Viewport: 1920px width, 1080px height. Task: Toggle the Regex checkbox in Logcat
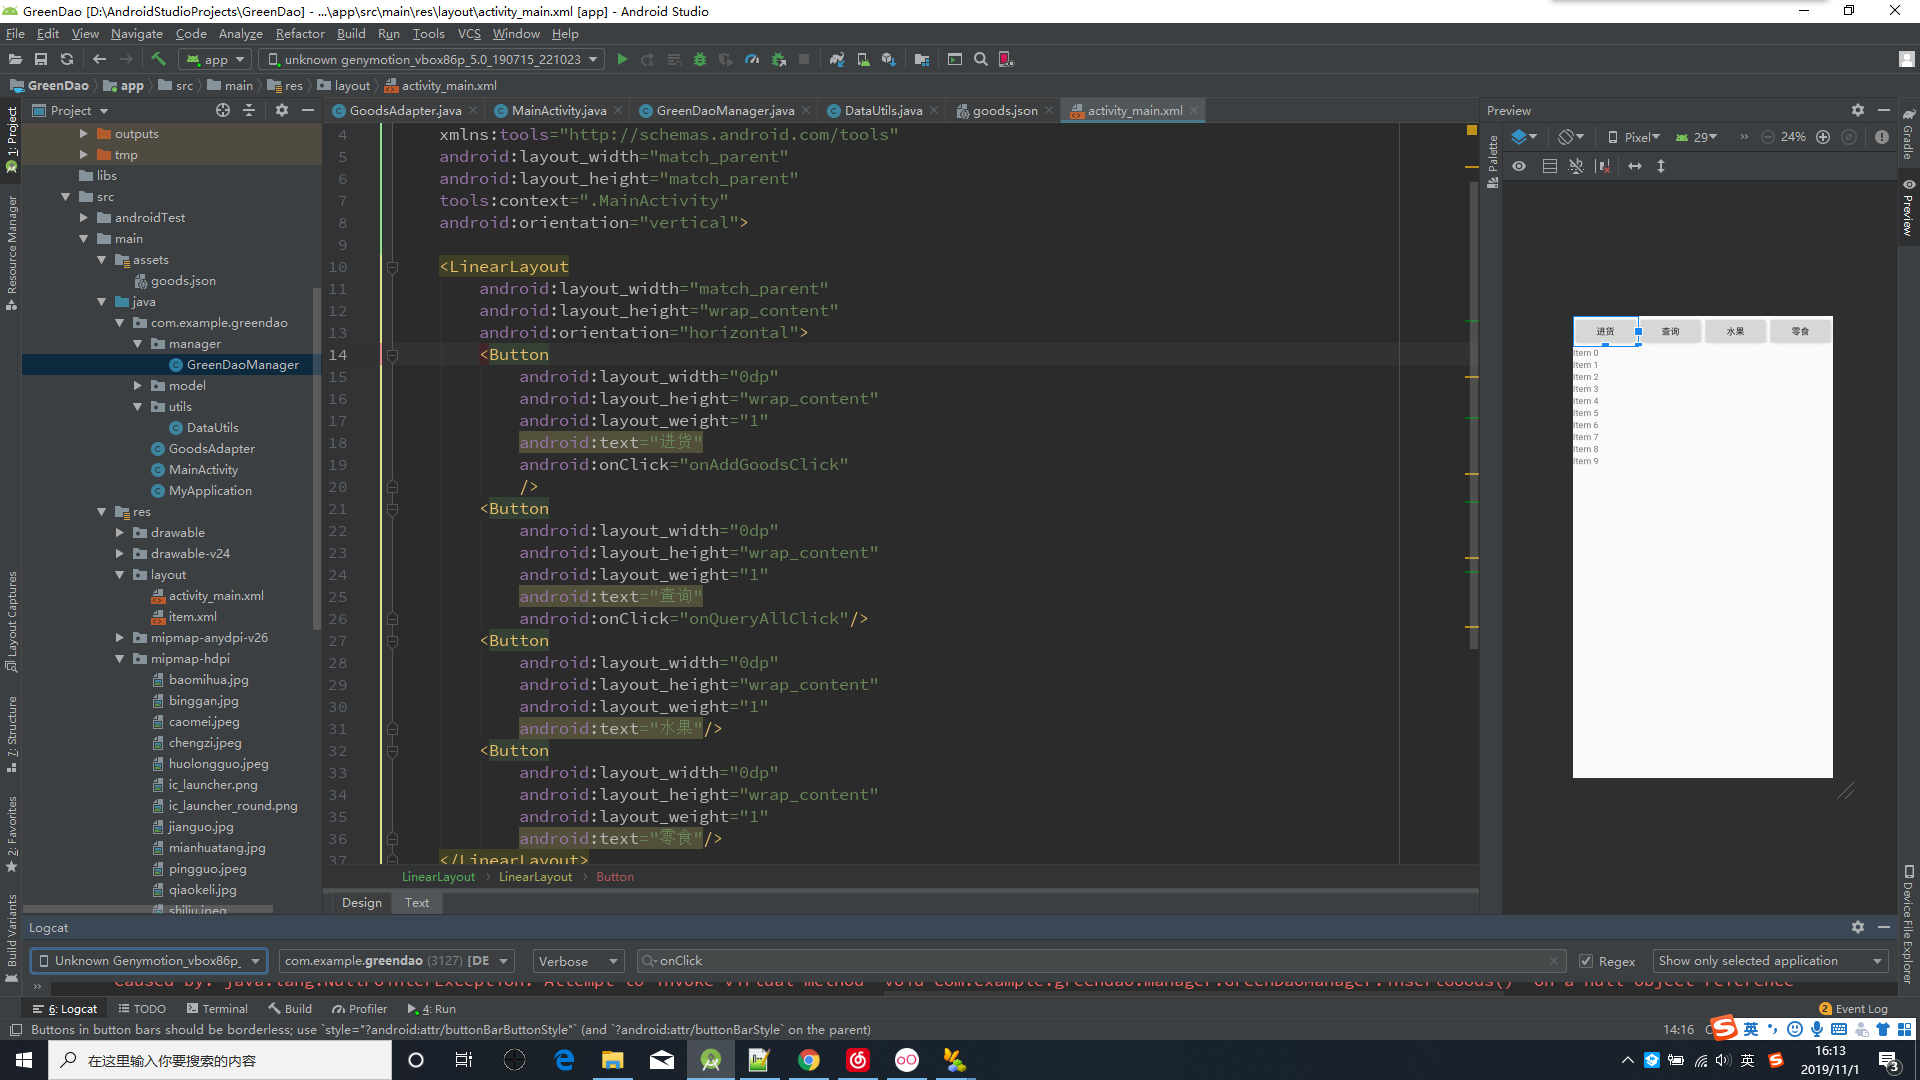coord(1586,961)
